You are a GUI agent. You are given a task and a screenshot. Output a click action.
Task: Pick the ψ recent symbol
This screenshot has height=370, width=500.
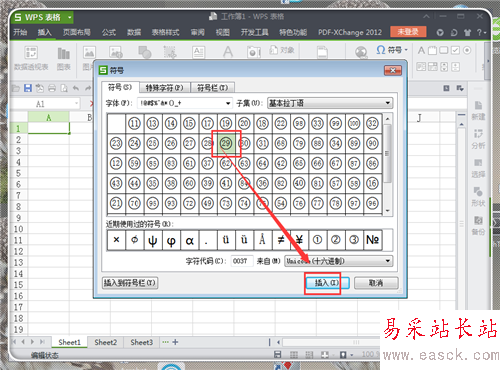tap(153, 240)
